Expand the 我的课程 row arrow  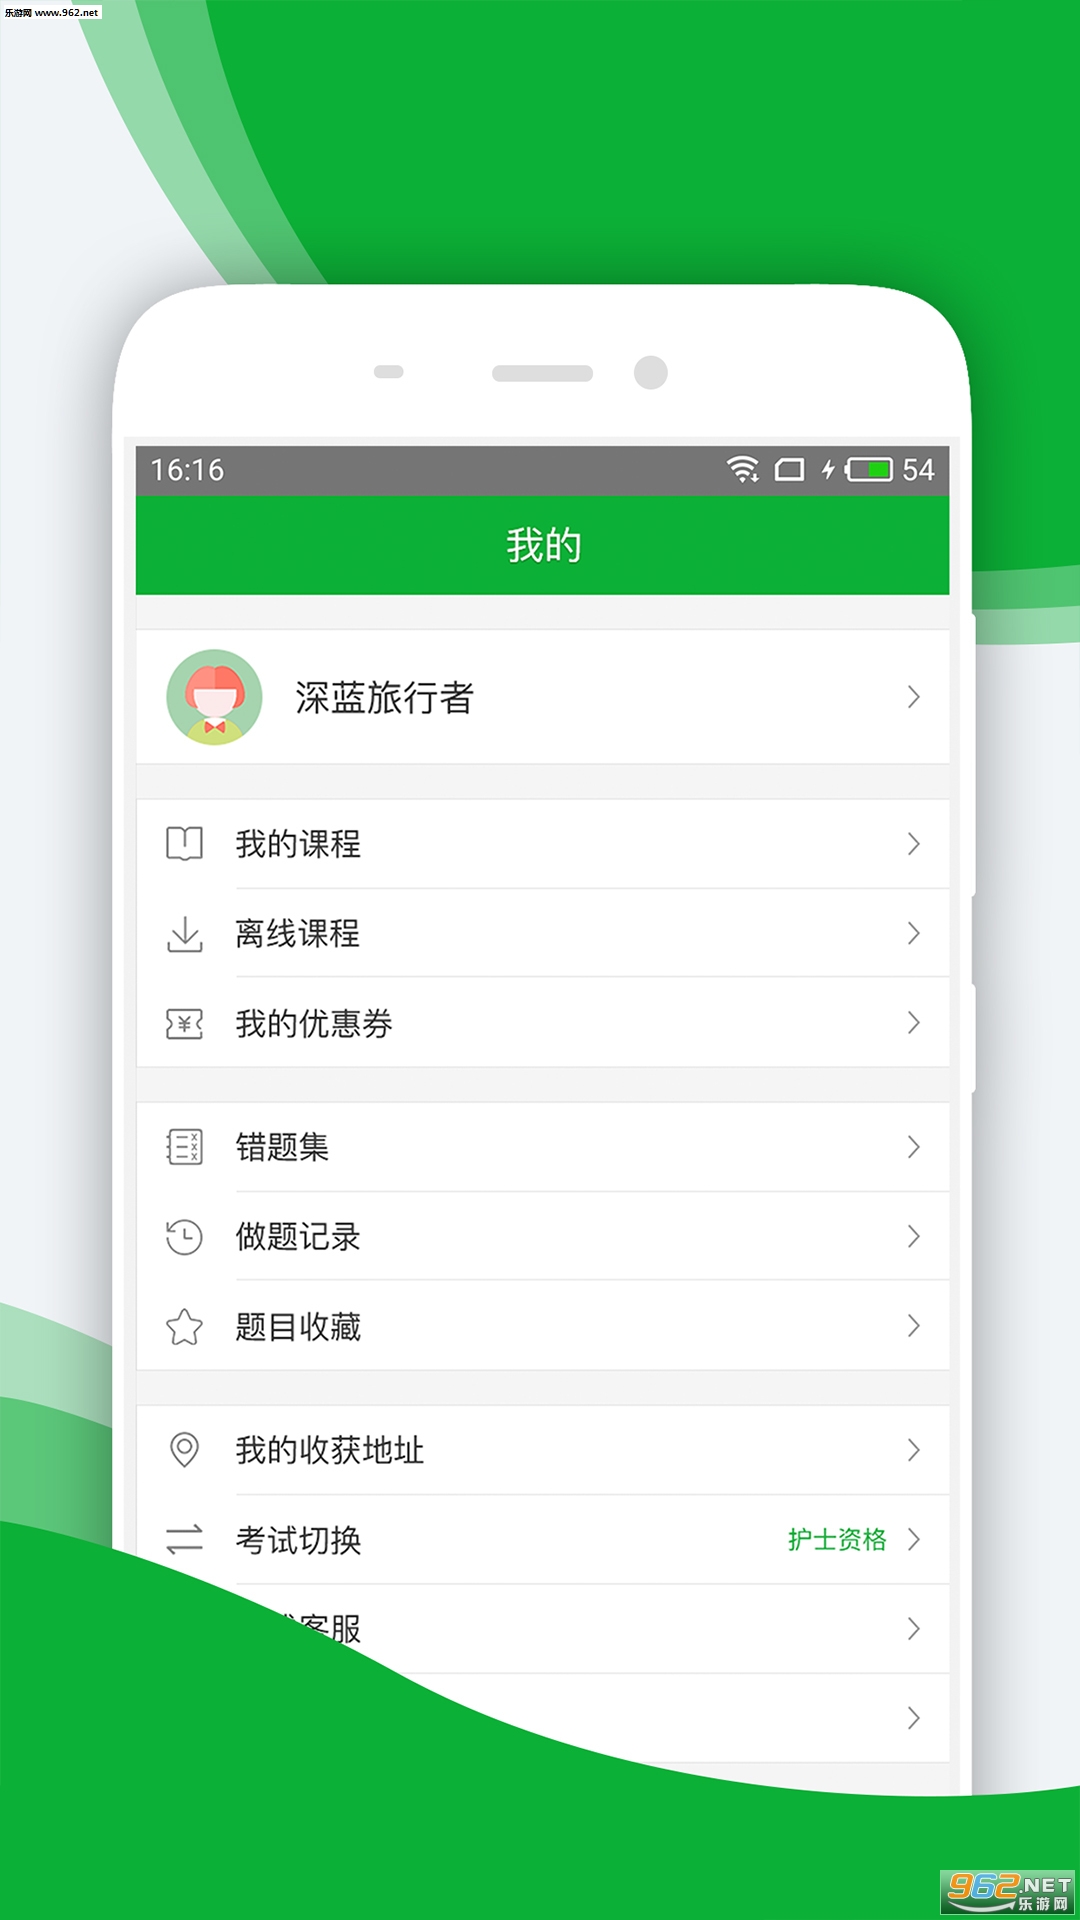tap(913, 844)
